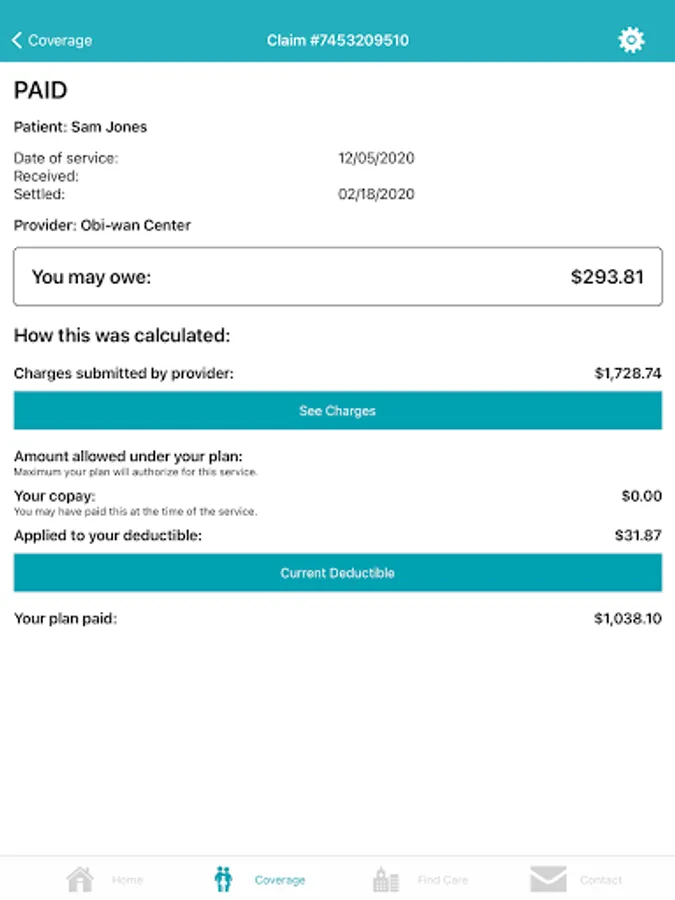Screen dimensions: 675x900
Task: Select the Charges submitted by provider row
Action: tap(338, 373)
